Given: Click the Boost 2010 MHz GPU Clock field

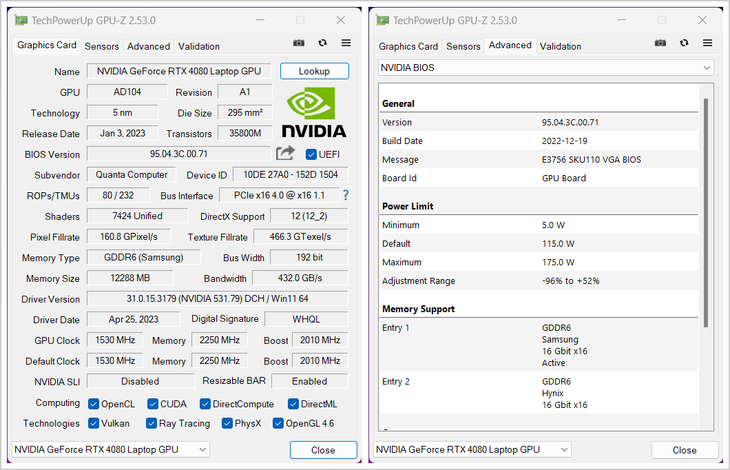Looking at the screenshot, I should tap(320, 340).
